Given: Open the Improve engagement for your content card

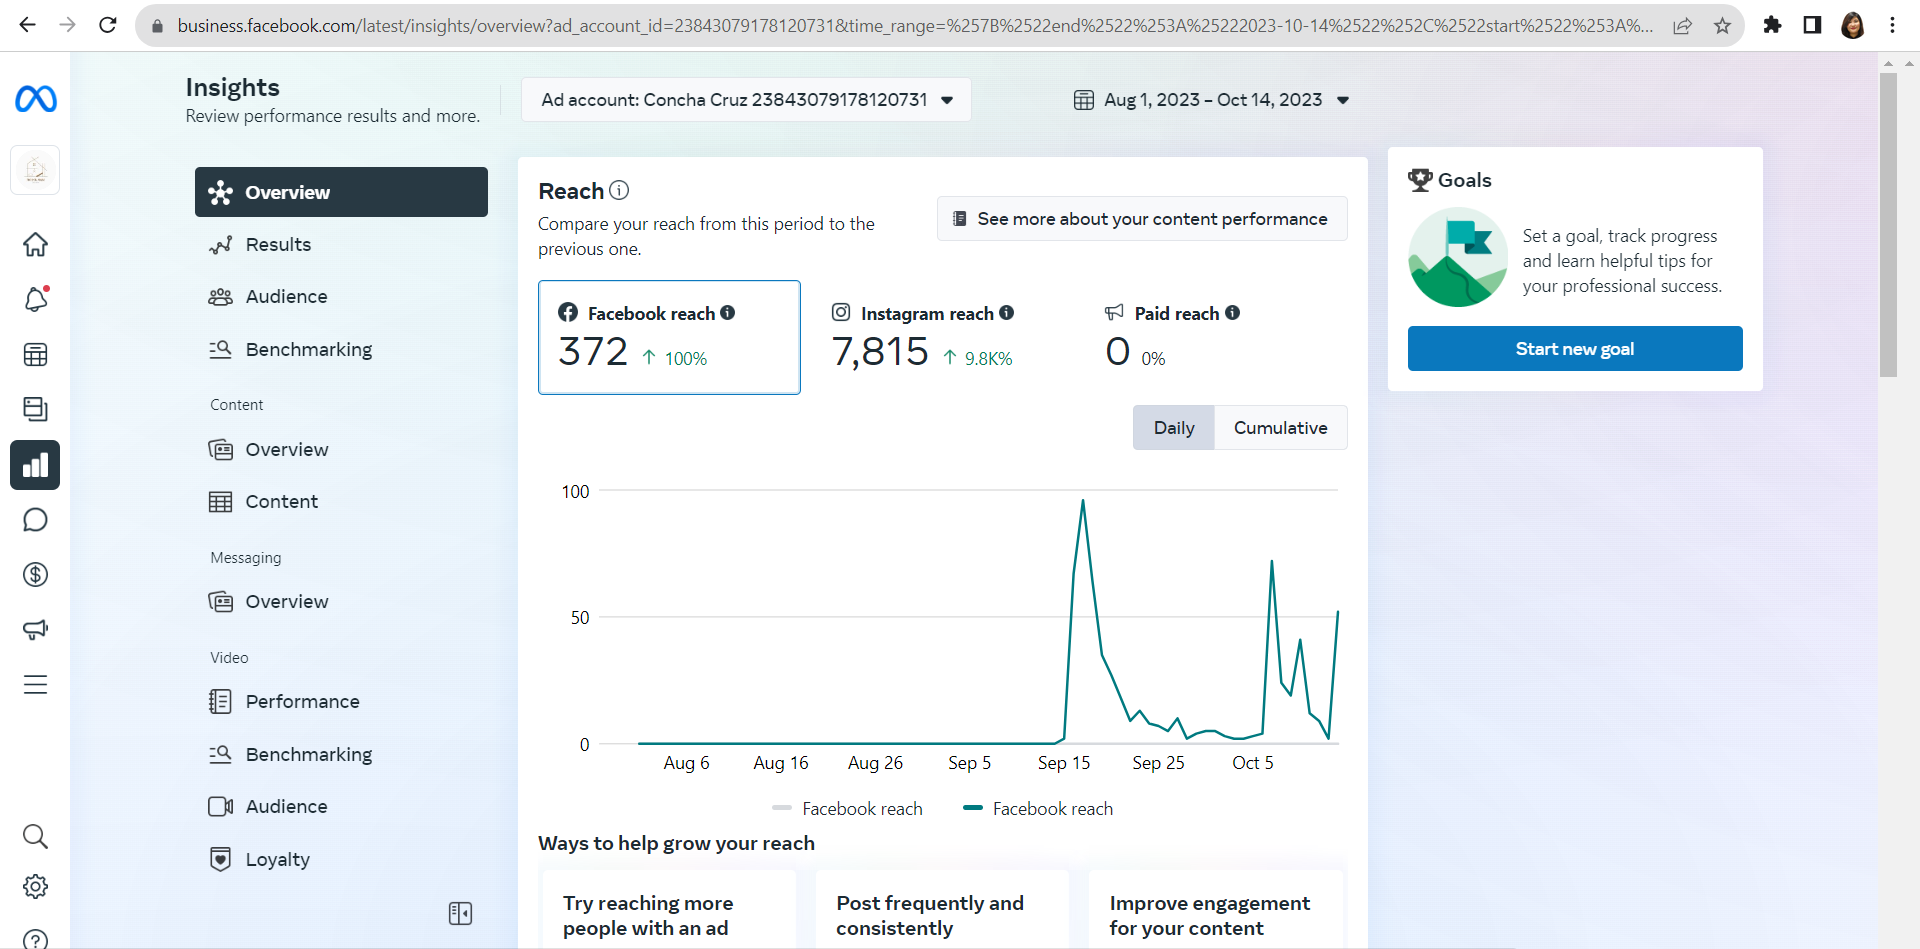Looking at the screenshot, I should (x=1216, y=909).
